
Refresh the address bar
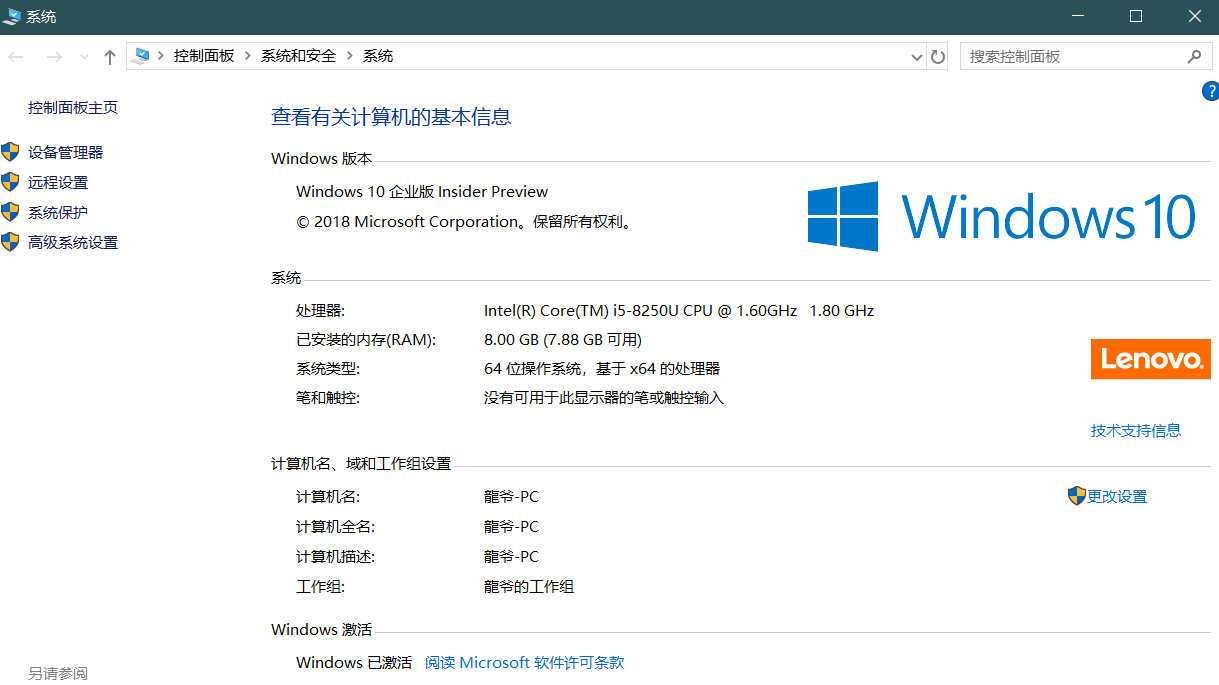tap(938, 57)
